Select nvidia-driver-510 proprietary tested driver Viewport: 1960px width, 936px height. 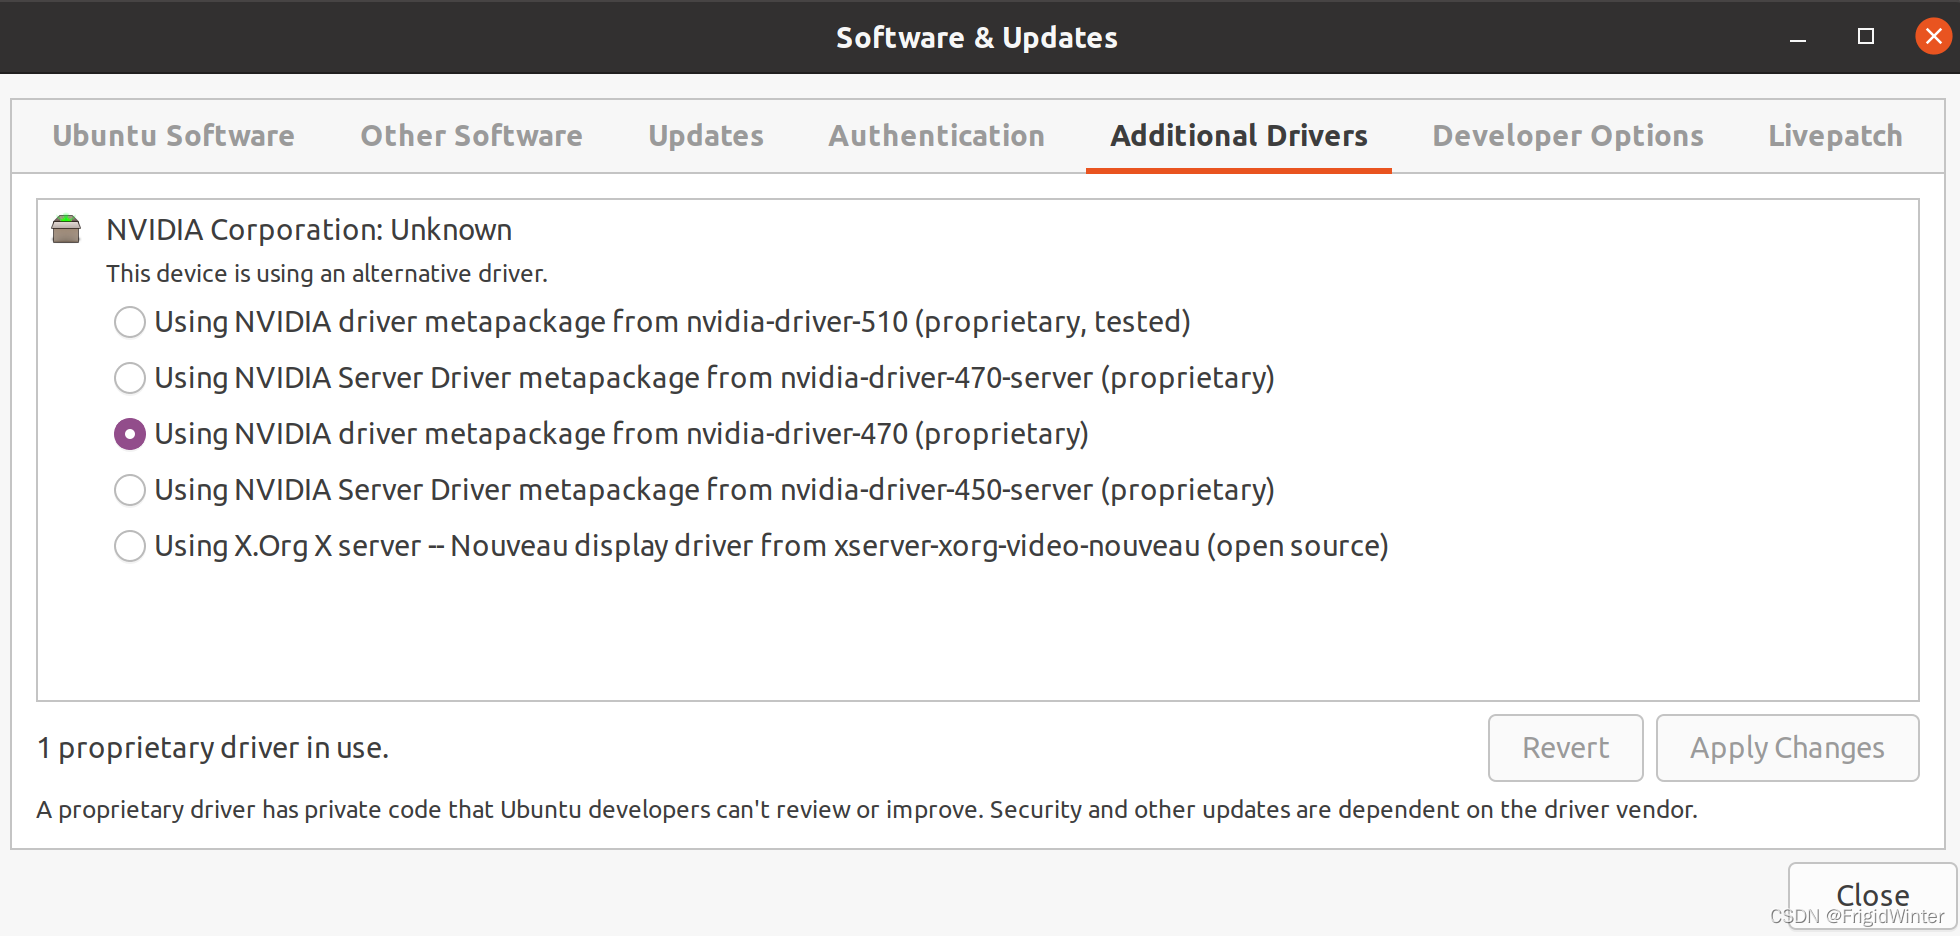point(130,322)
